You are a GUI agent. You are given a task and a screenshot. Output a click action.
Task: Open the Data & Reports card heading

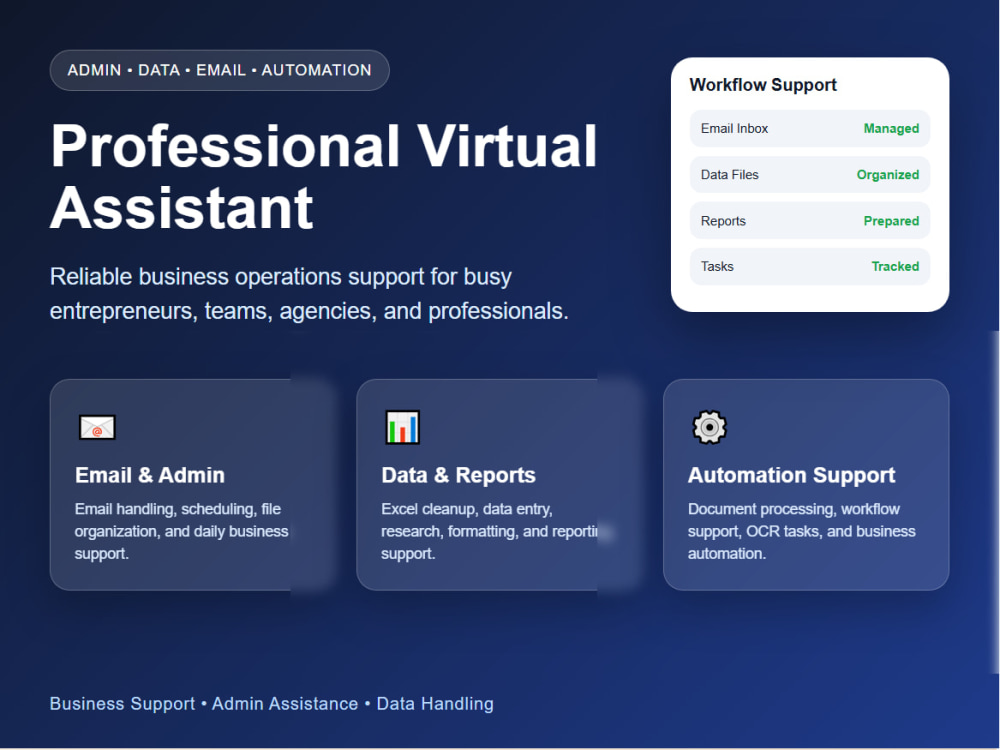click(x=458, y=475)
